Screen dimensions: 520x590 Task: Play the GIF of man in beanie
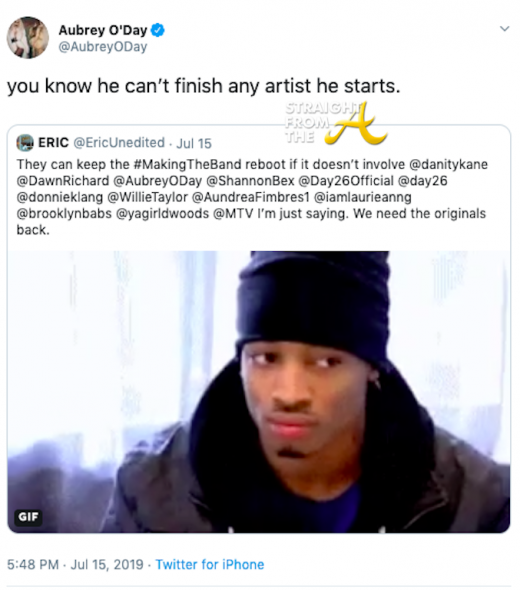coord(259,391)
